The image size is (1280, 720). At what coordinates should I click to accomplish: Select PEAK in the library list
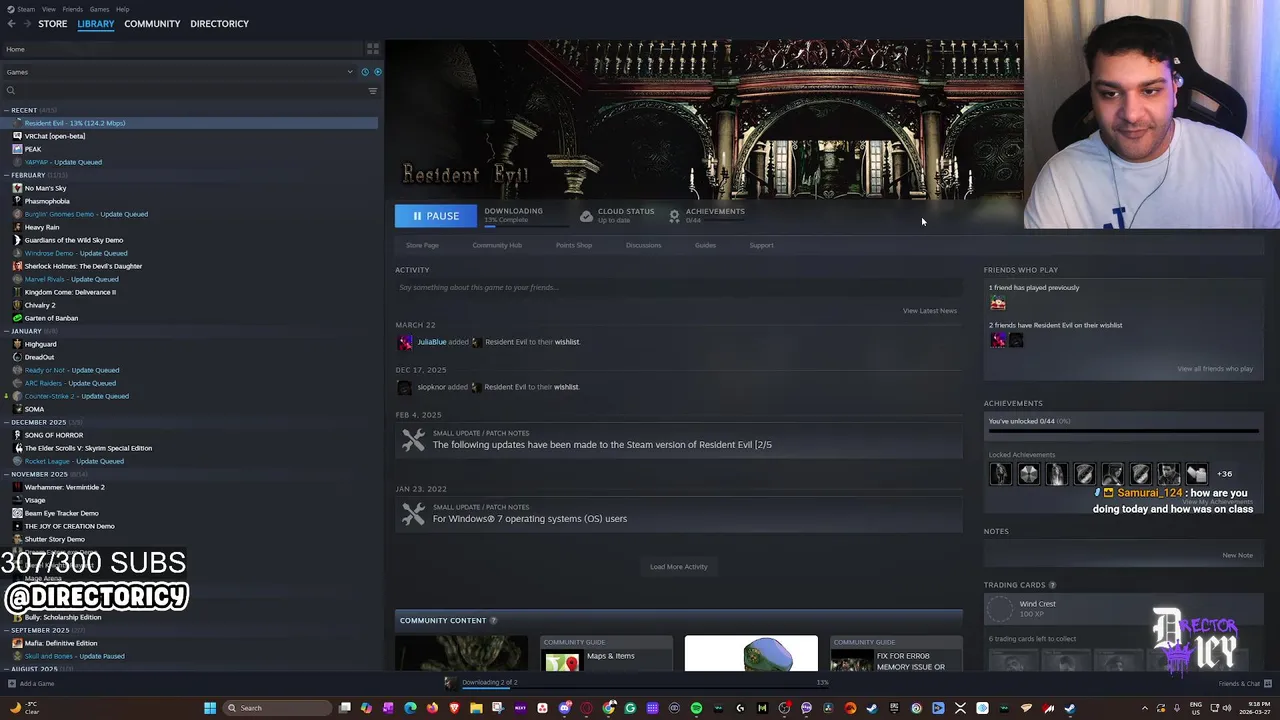33,149
